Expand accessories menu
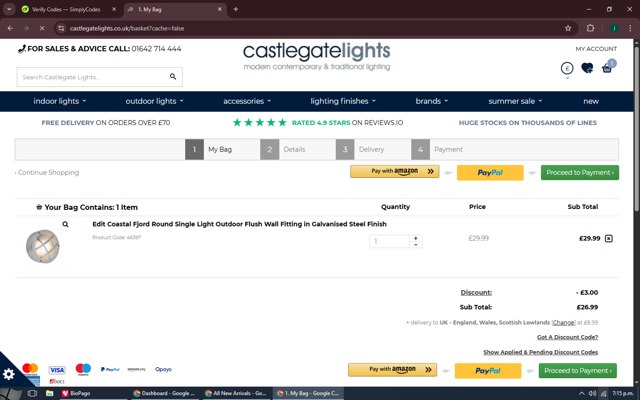The image size is (640, 400). tap(247, 101)
